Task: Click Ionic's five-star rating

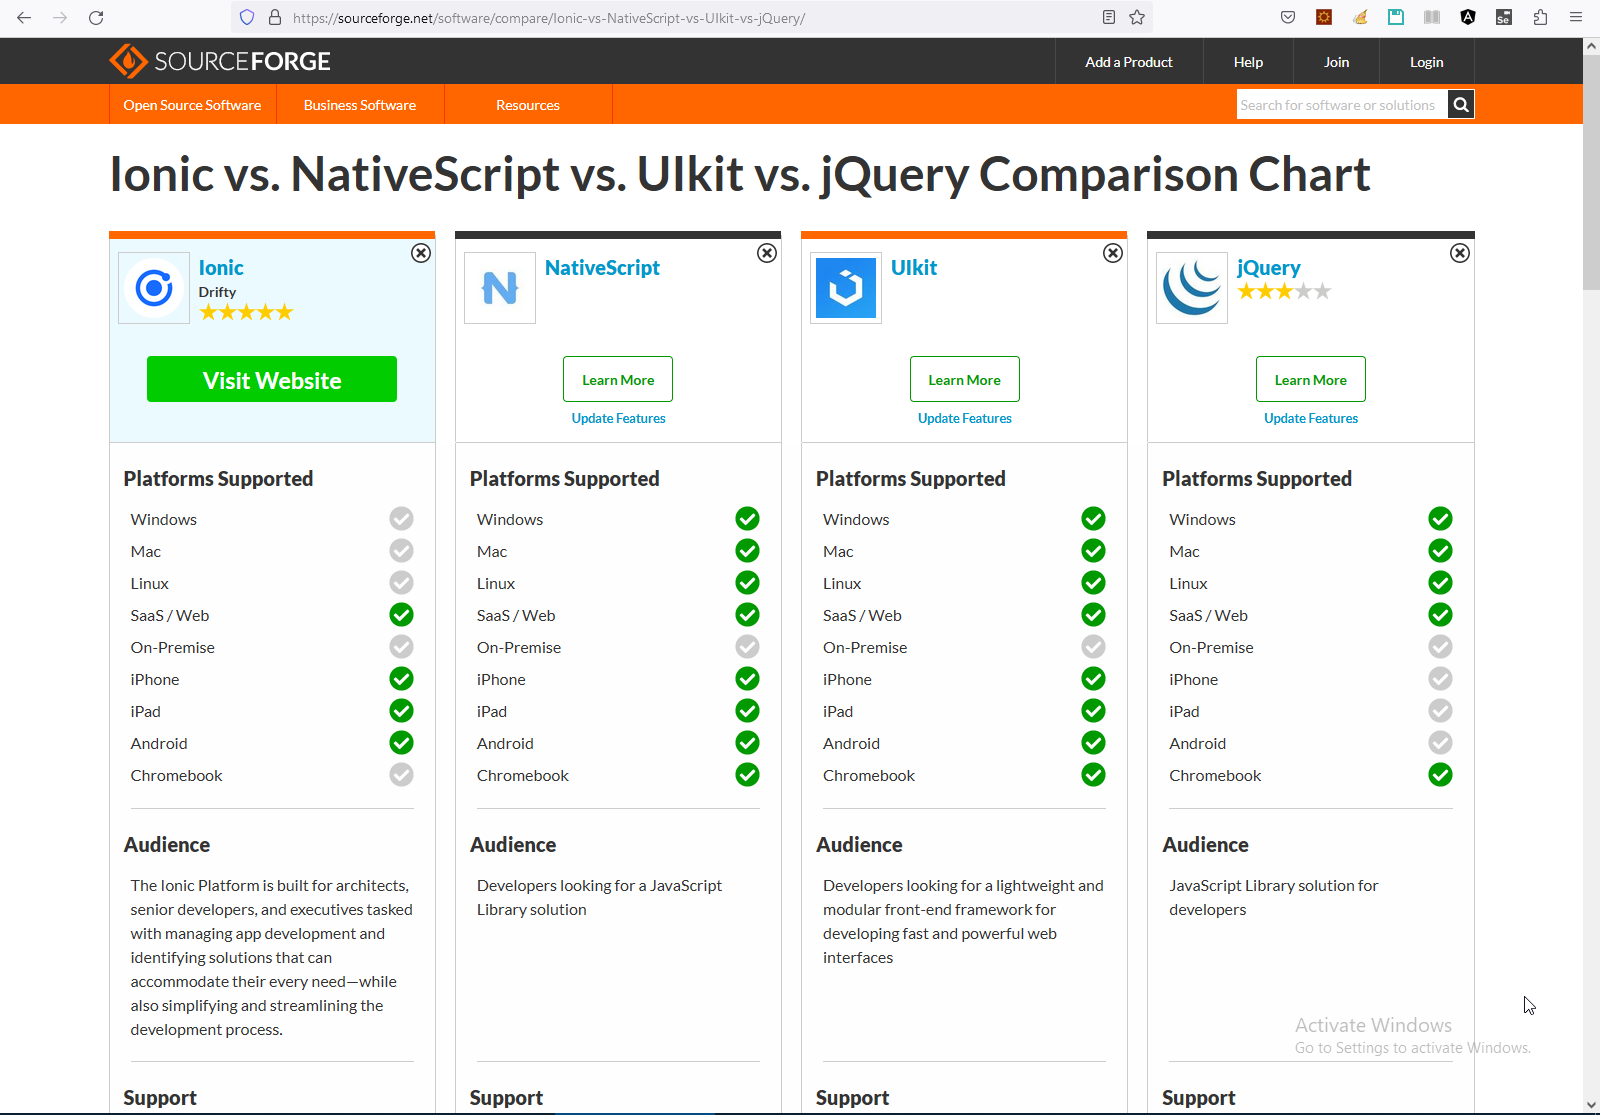Action: 246,312
